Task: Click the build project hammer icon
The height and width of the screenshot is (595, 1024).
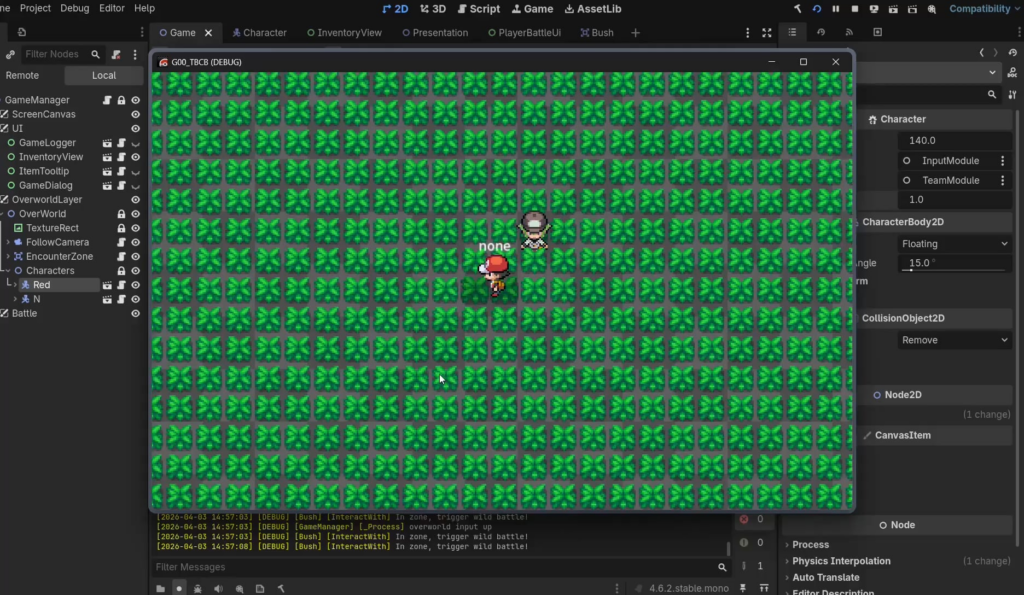Action: (797, 9)
